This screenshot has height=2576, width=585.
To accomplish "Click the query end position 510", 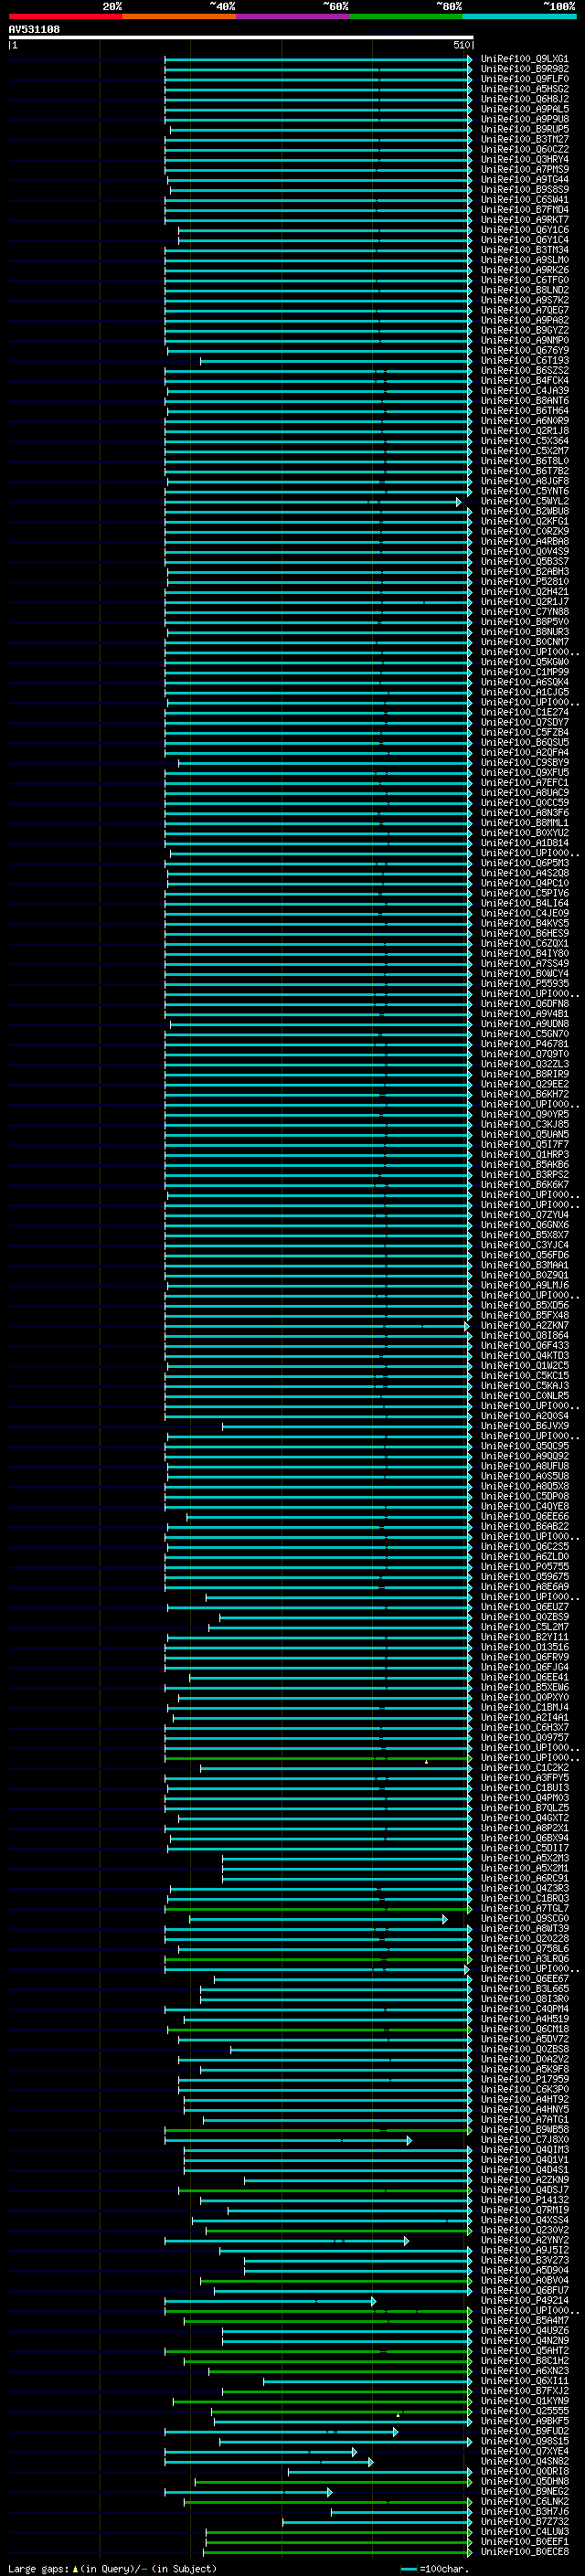I will click(x=461, y=45).
